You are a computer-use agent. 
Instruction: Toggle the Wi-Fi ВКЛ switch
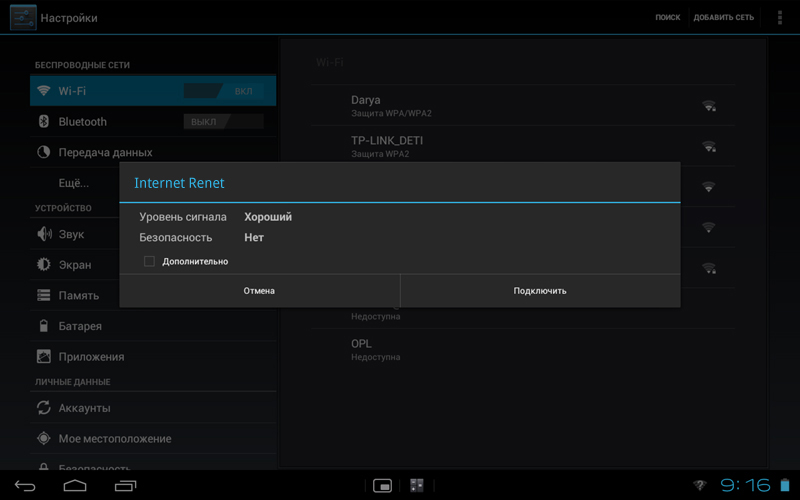coord(223,91)
